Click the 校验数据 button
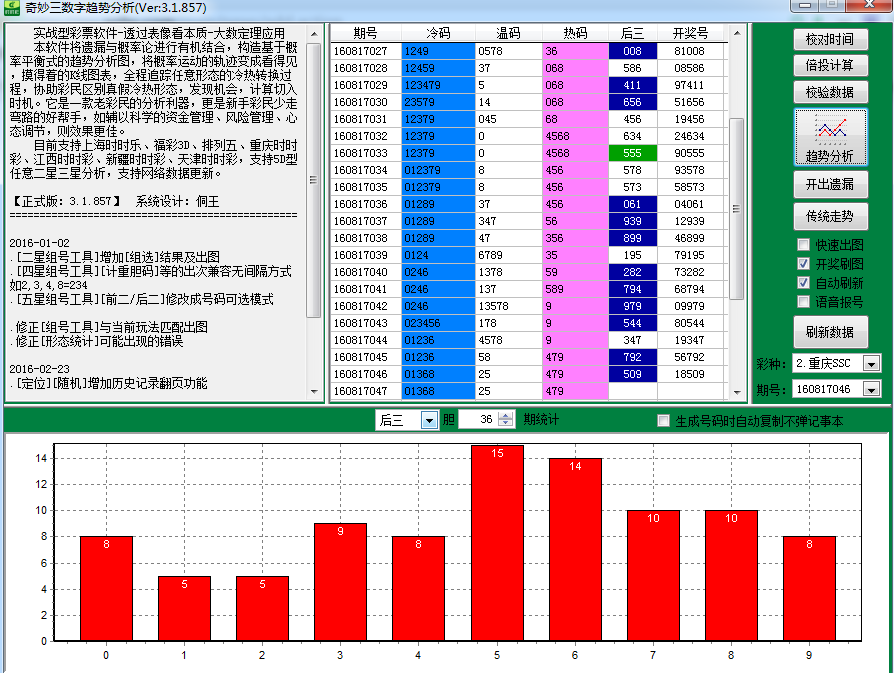Viewport: 894px width, 673px height. pyautogui.click(x=830, y=92)
